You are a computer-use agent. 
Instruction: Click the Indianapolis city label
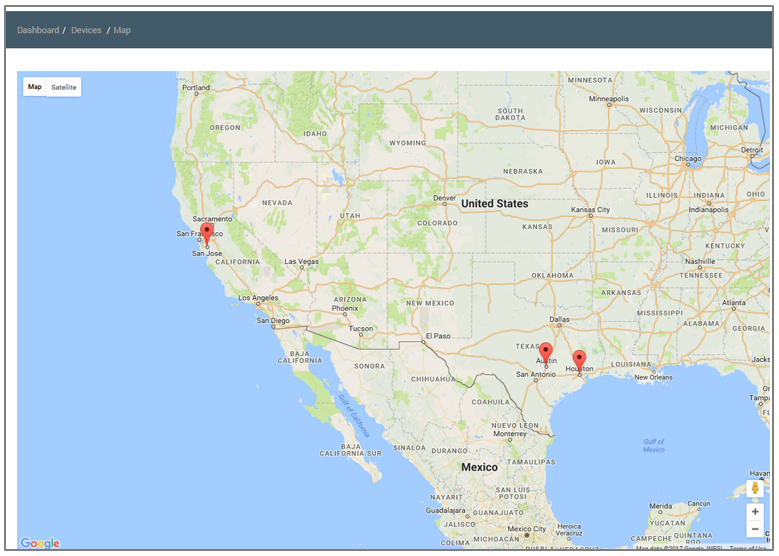click(x=708, y=210)
